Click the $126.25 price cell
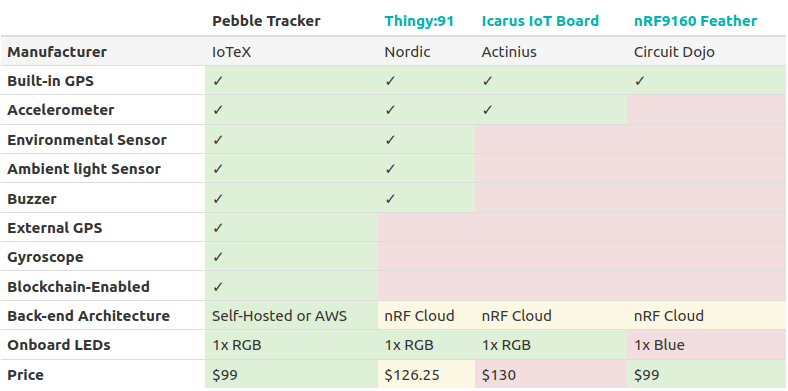The image size is (788, 391). click(x=426, y=374)
